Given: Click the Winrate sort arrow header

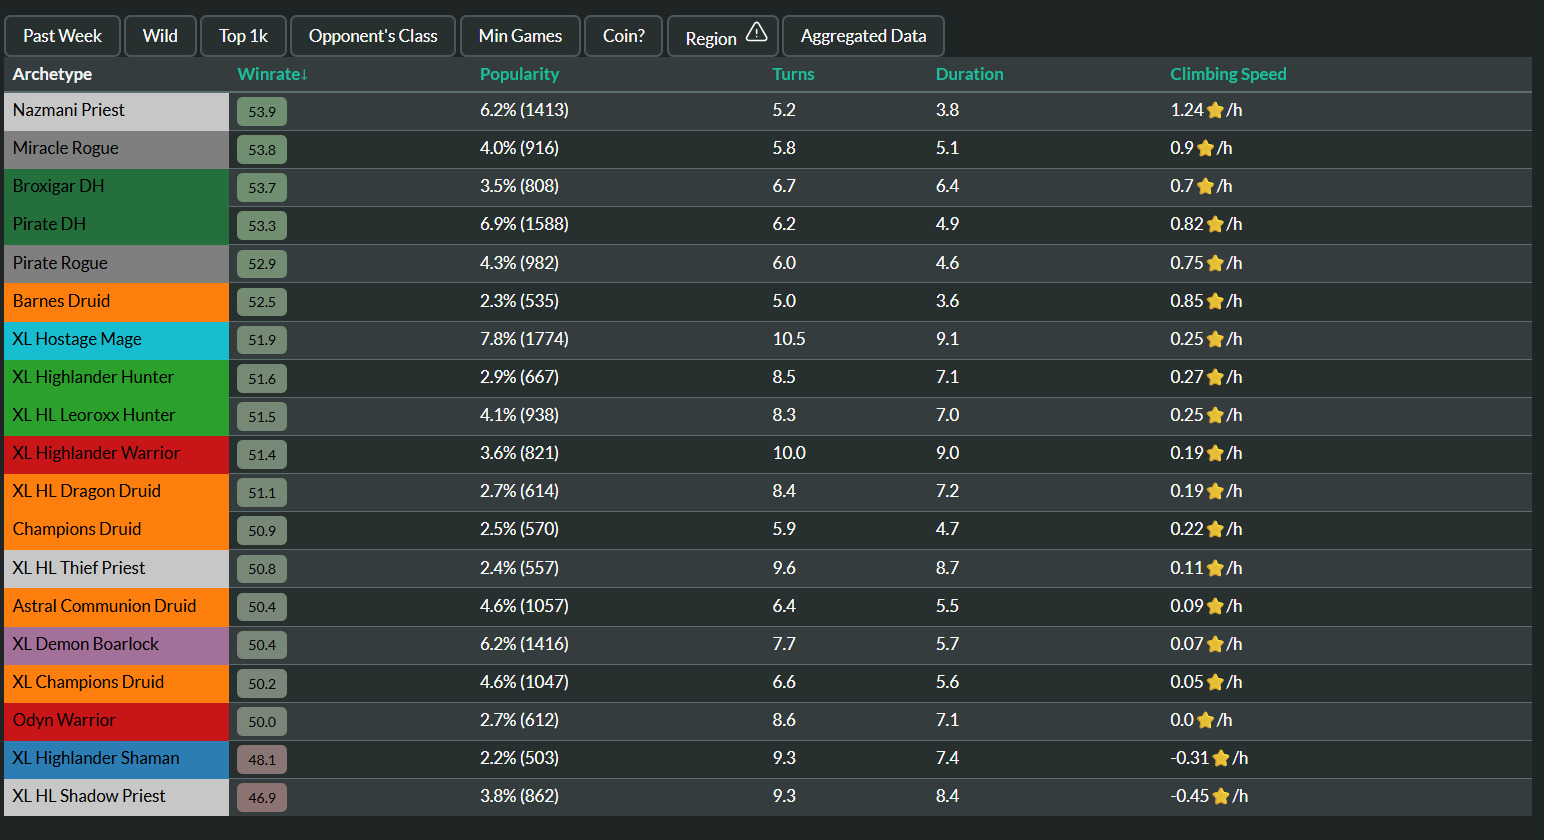Looking at the screenshot, I should tap(272, 74).
